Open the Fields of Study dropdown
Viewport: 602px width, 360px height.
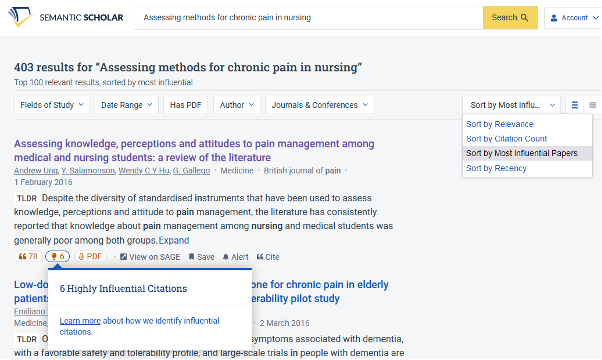click(52, 105)
